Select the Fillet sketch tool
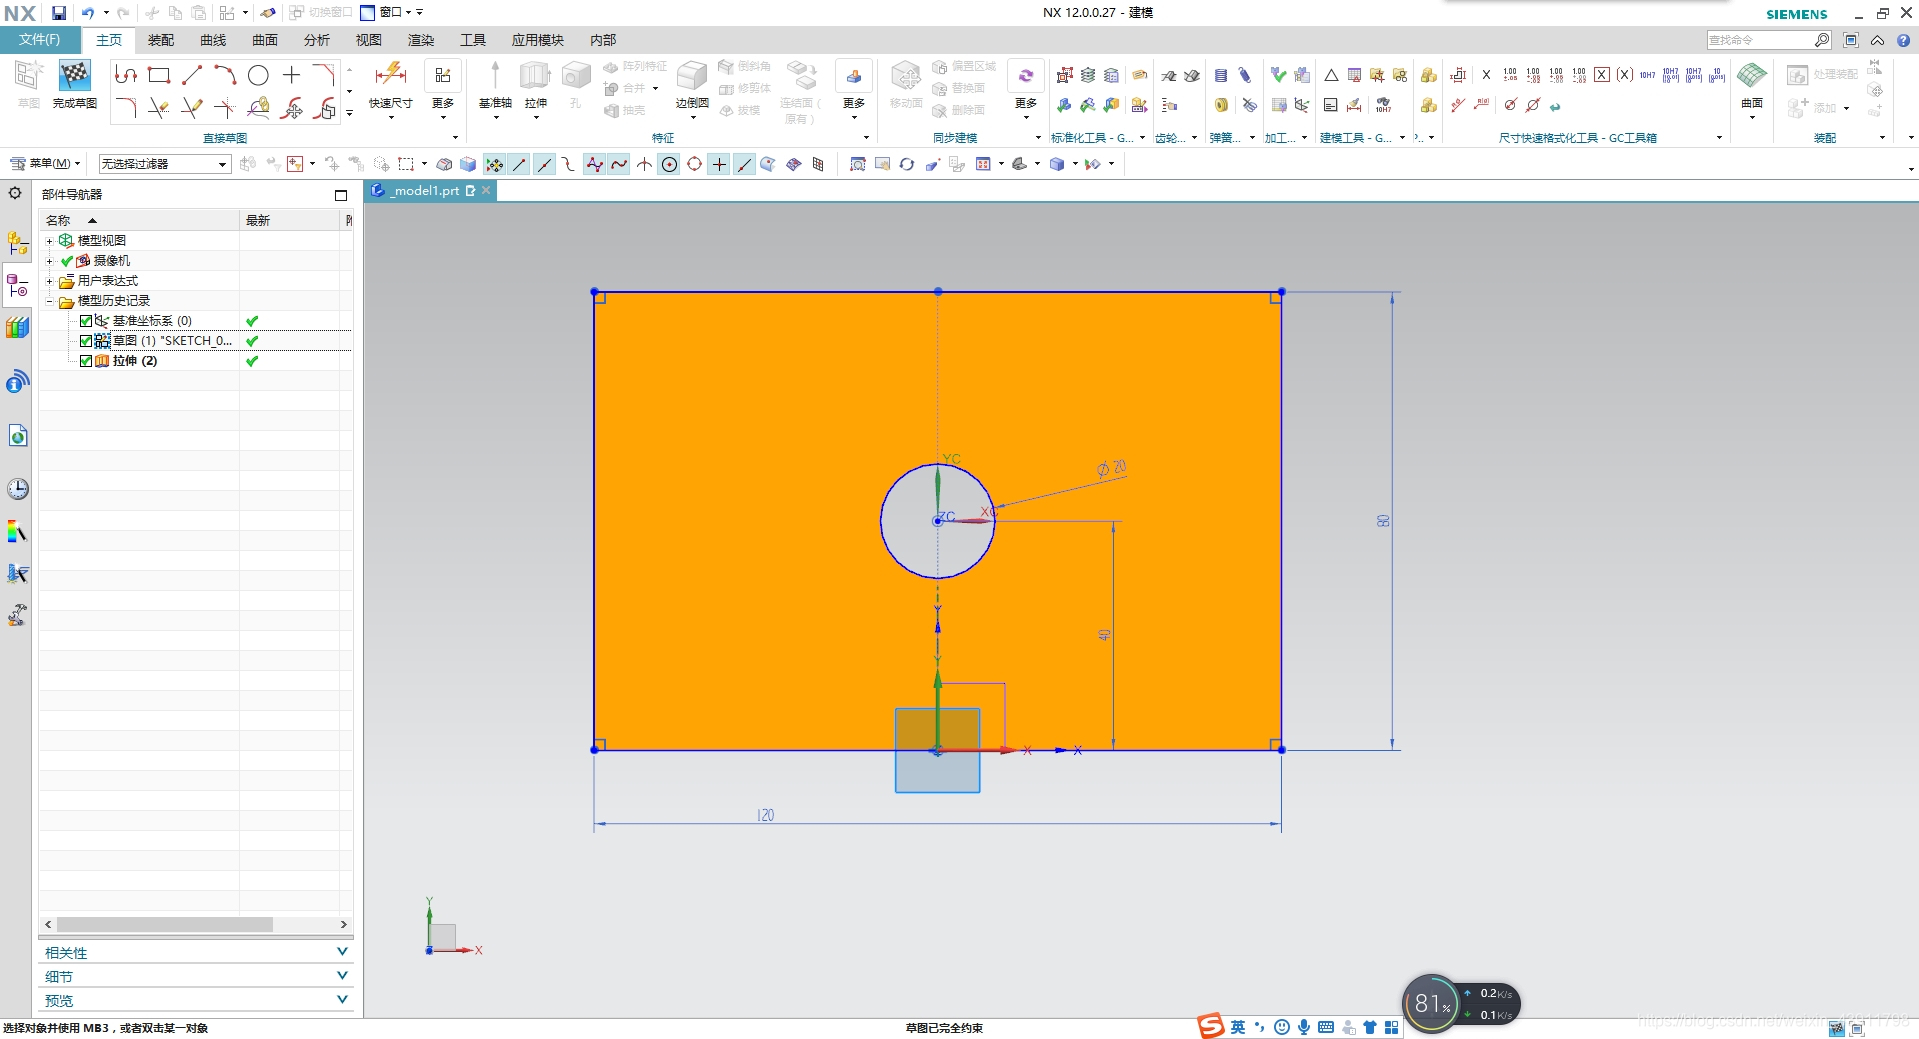The width and height of the screenshot is (1919, 1039). (x=125, y=108)
